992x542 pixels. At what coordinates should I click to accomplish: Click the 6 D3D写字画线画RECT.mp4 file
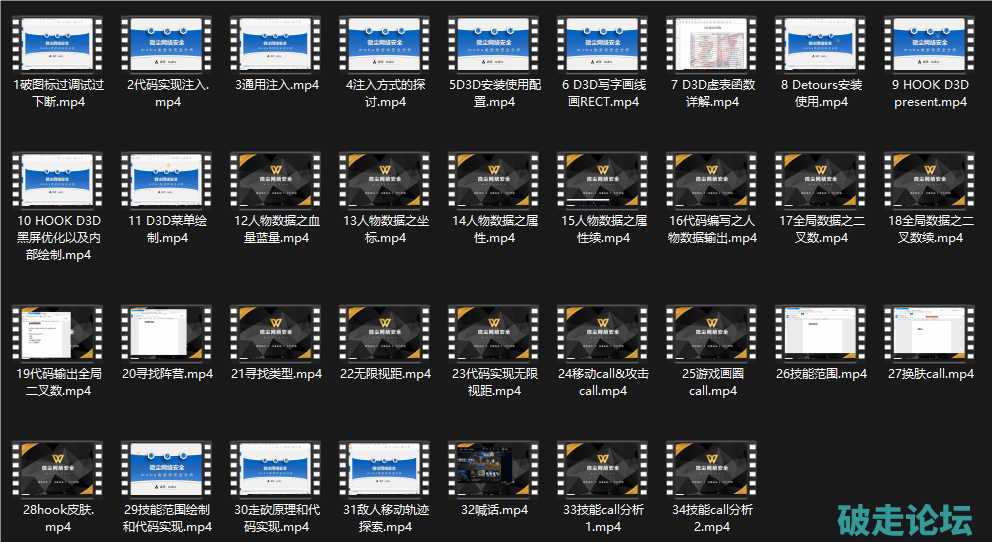[x=603, y=44]
